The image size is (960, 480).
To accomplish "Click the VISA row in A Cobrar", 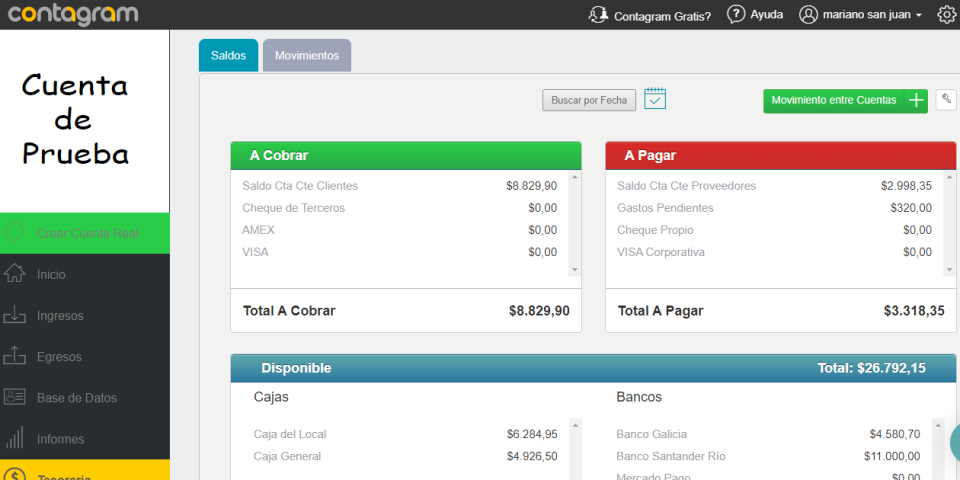I will pos(400,252).
